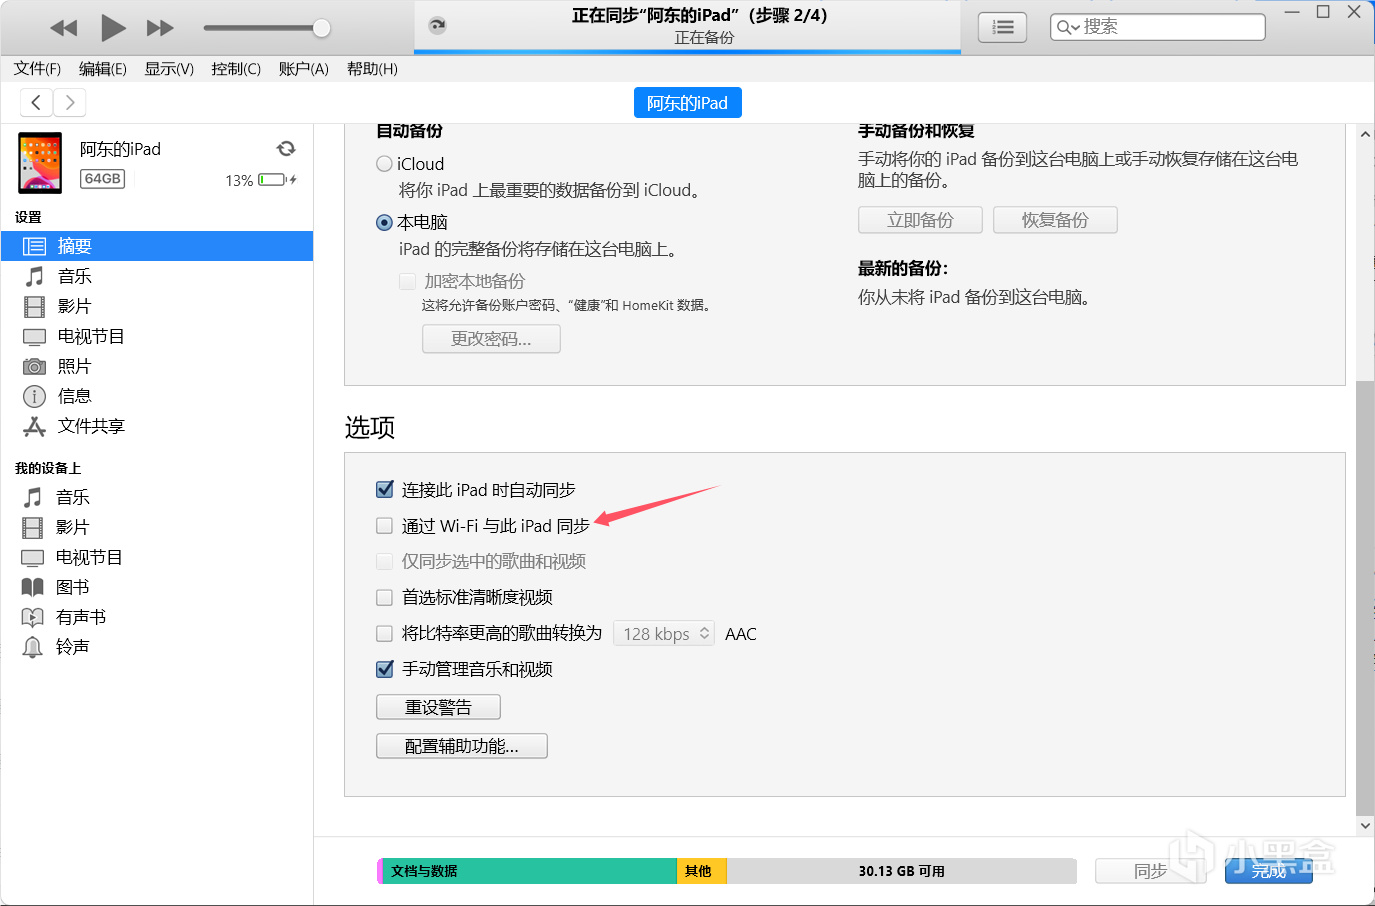Open the 帮助(H) menu

coord(372,69)
